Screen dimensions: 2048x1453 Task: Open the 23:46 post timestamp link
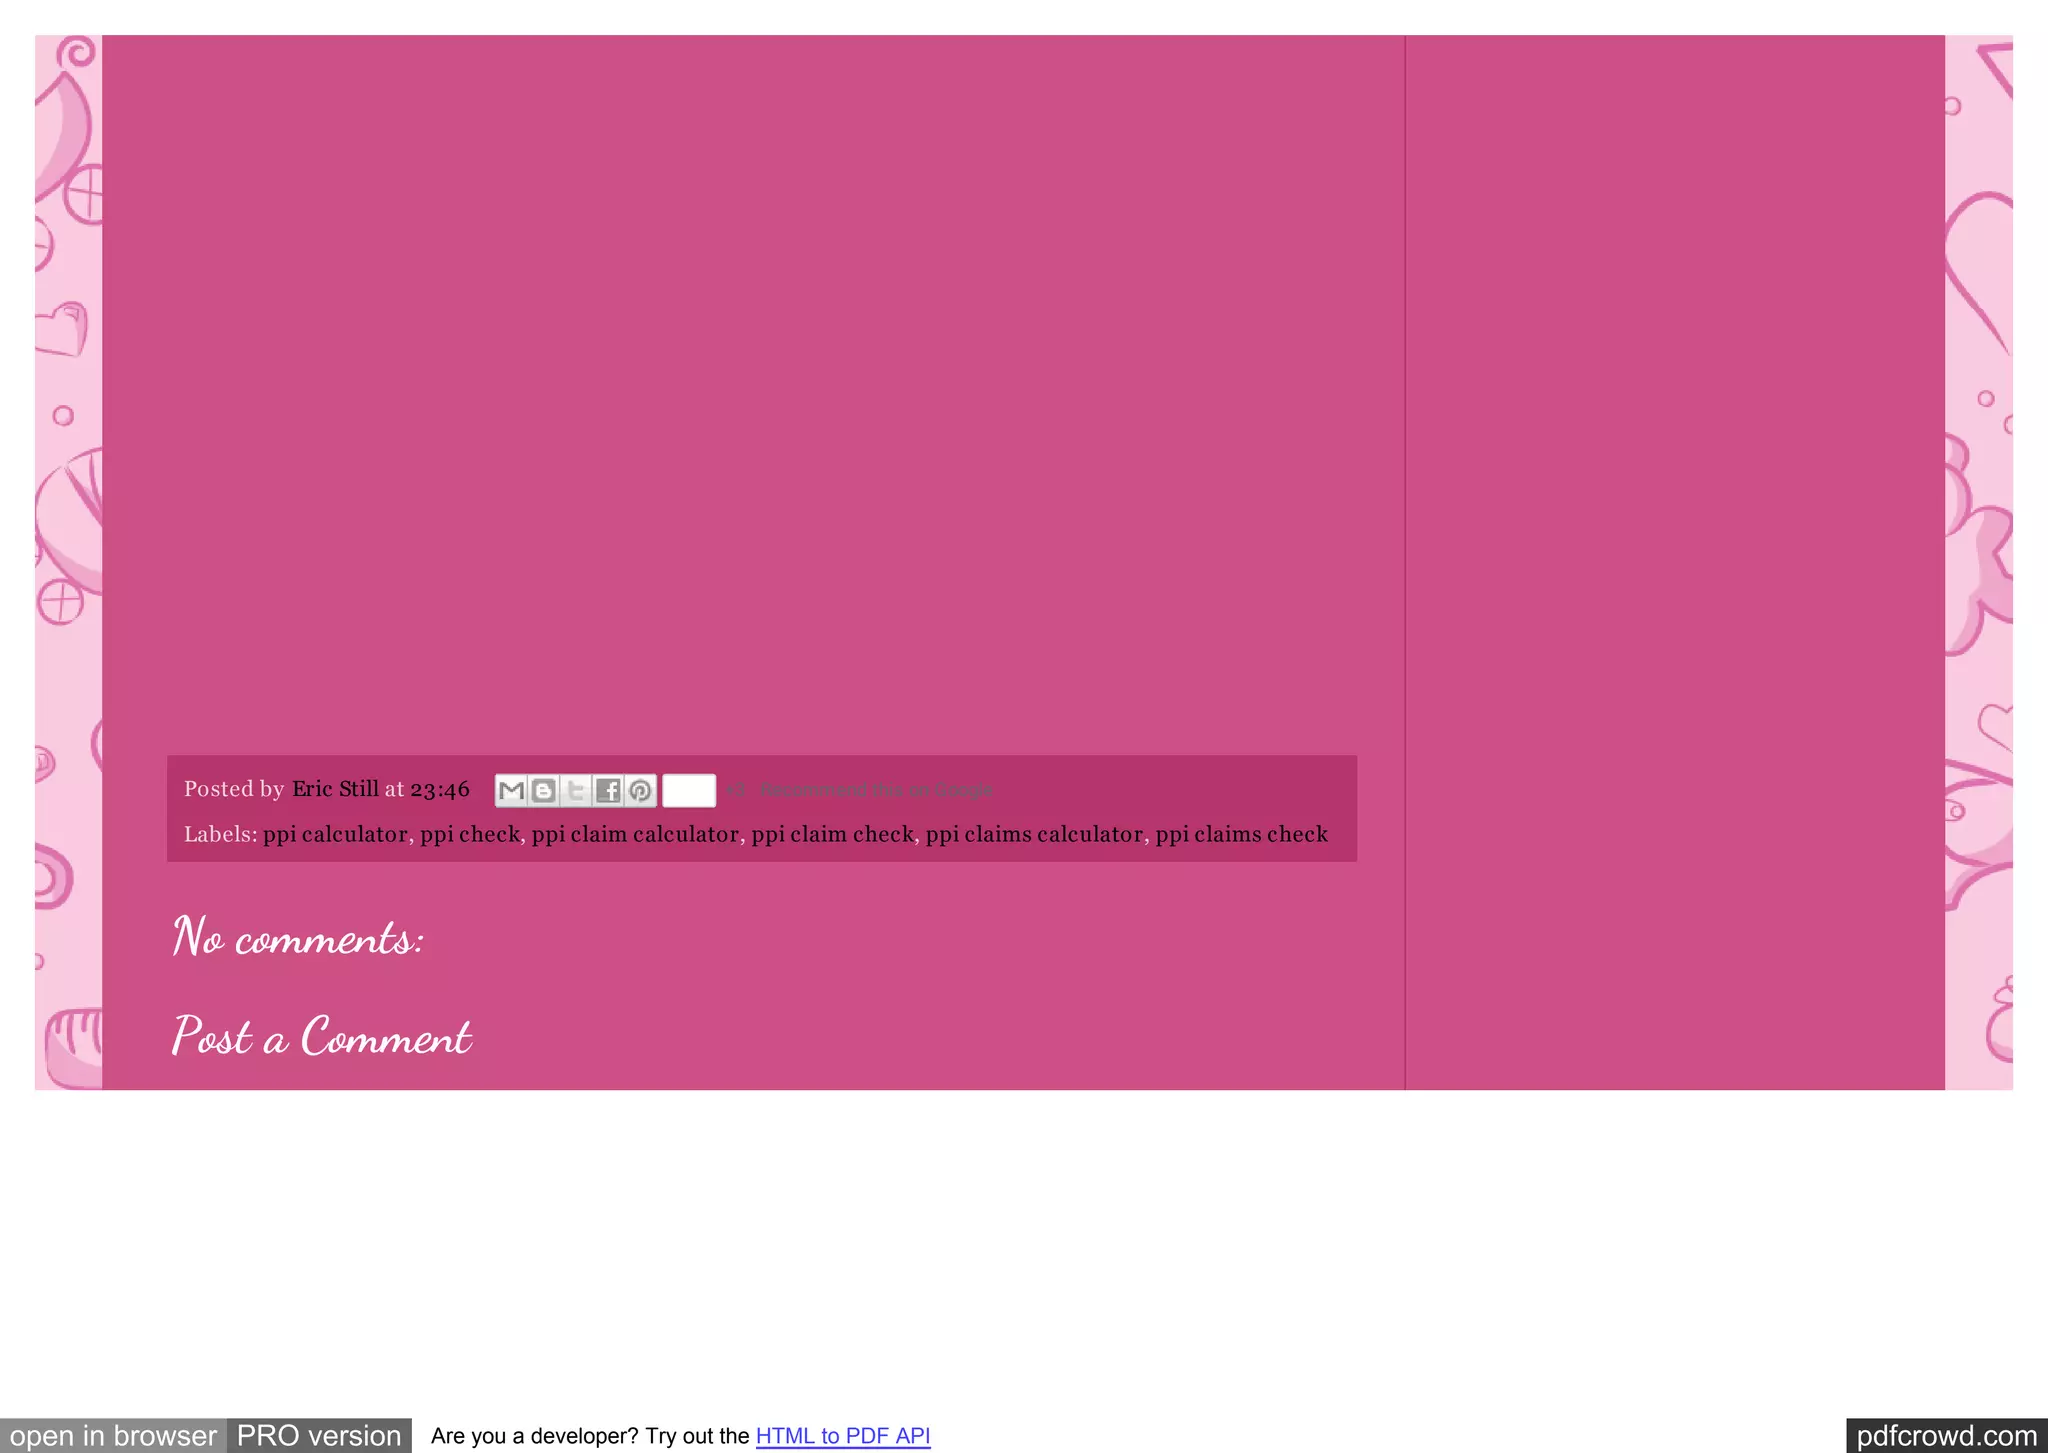click(x=440, y=790)
